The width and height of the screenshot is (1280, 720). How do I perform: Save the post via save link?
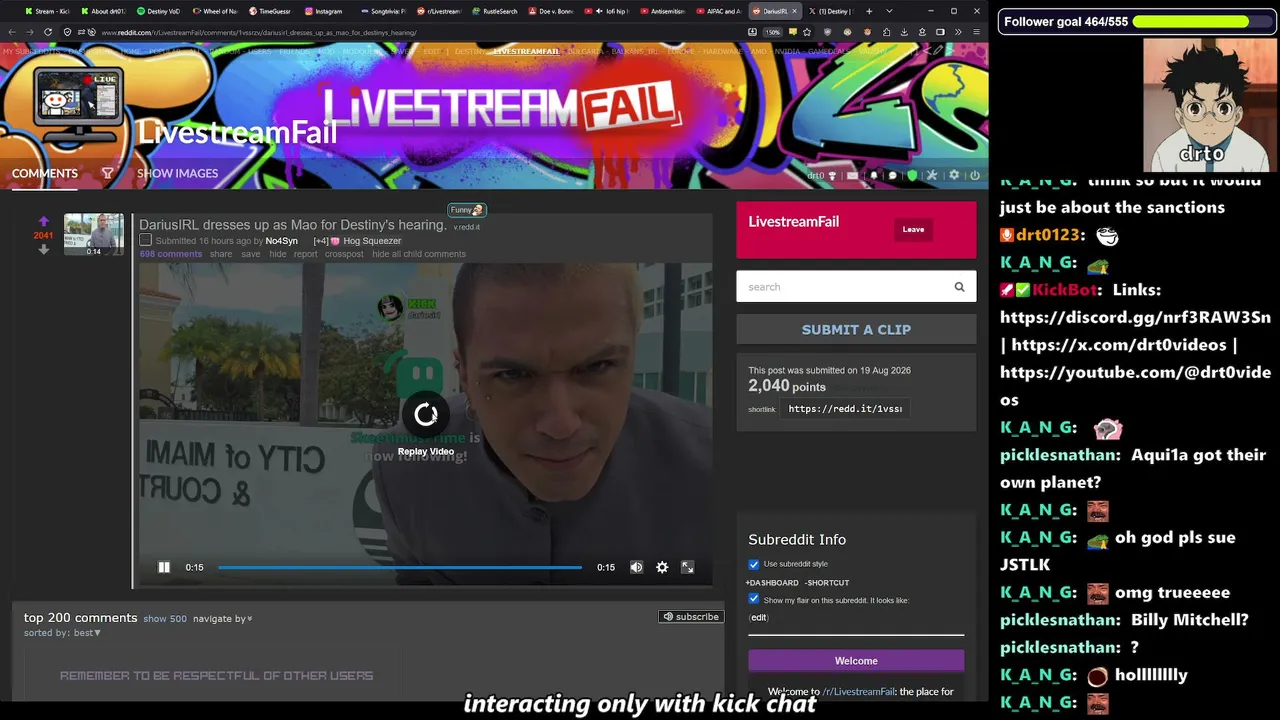tap(250, 254)
